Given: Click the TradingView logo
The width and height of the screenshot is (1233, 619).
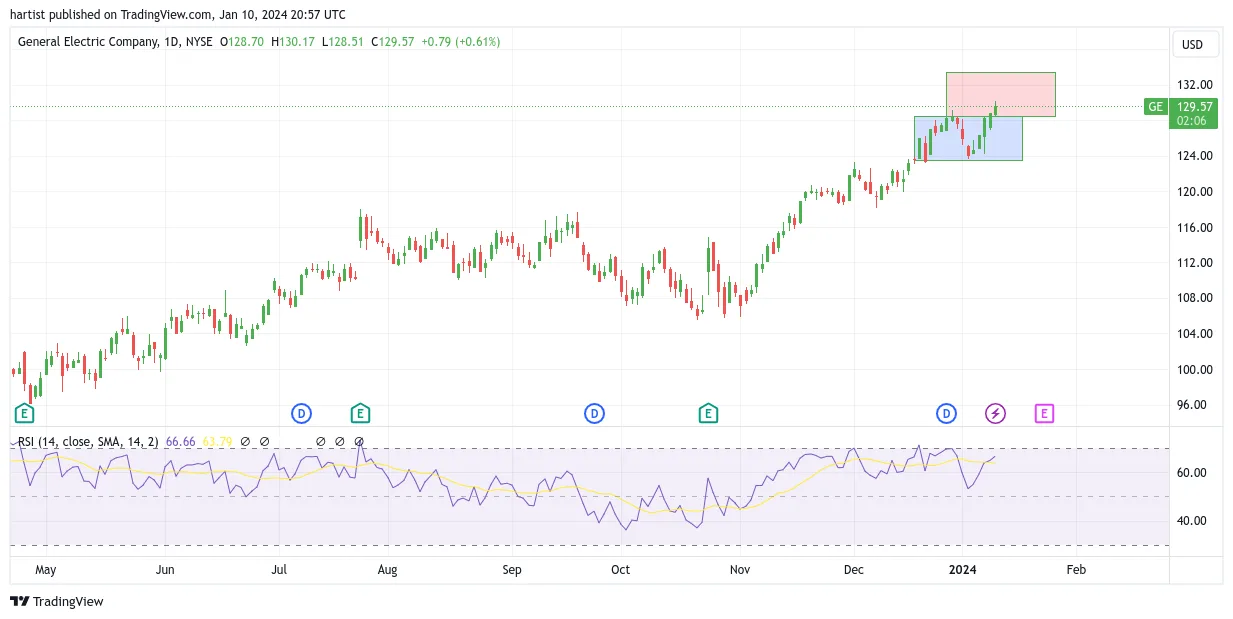Looking at the screenshot, I should click(57, 601).
